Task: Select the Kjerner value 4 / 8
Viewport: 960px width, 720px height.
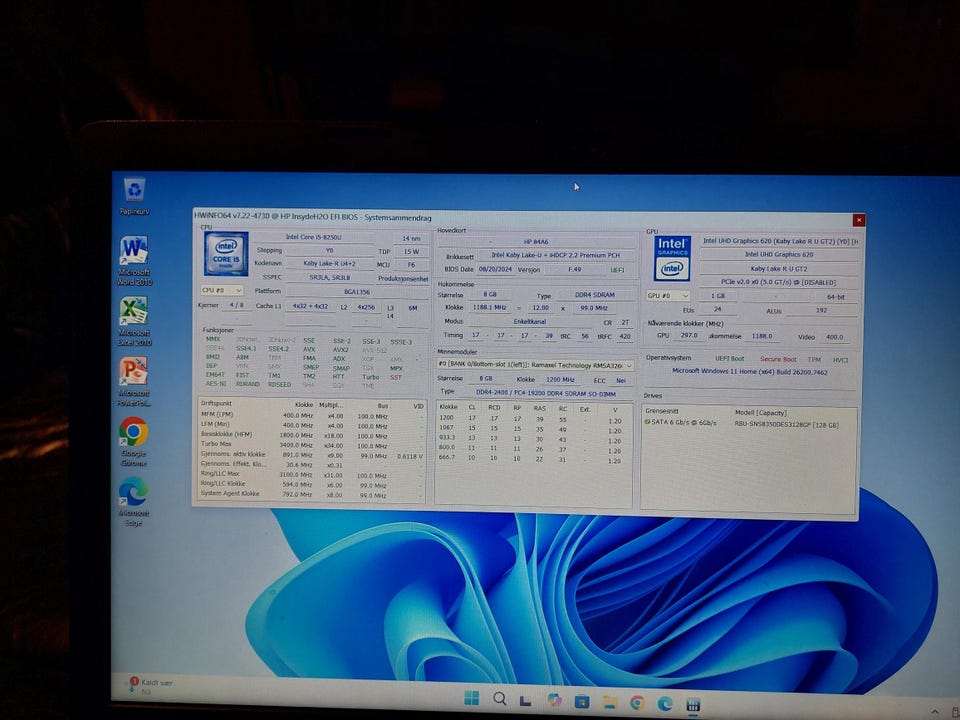Action: [x=236, y=305]
